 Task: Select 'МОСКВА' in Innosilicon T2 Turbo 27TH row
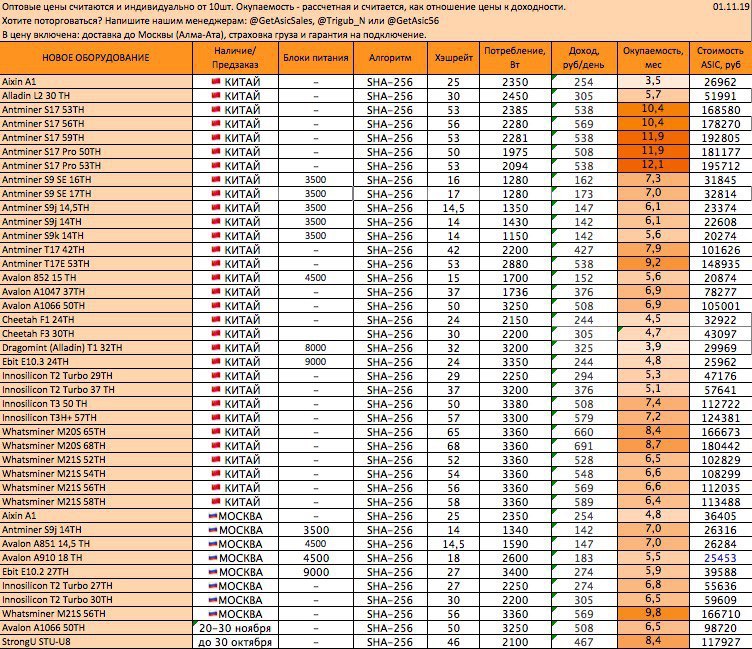tap(240, 586)
